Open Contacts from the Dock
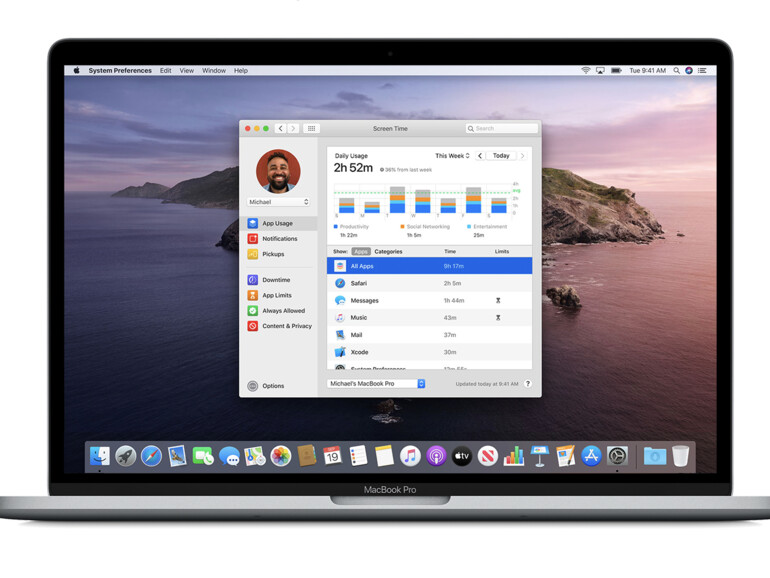The image size is (770, 578). tap(307, 456)
